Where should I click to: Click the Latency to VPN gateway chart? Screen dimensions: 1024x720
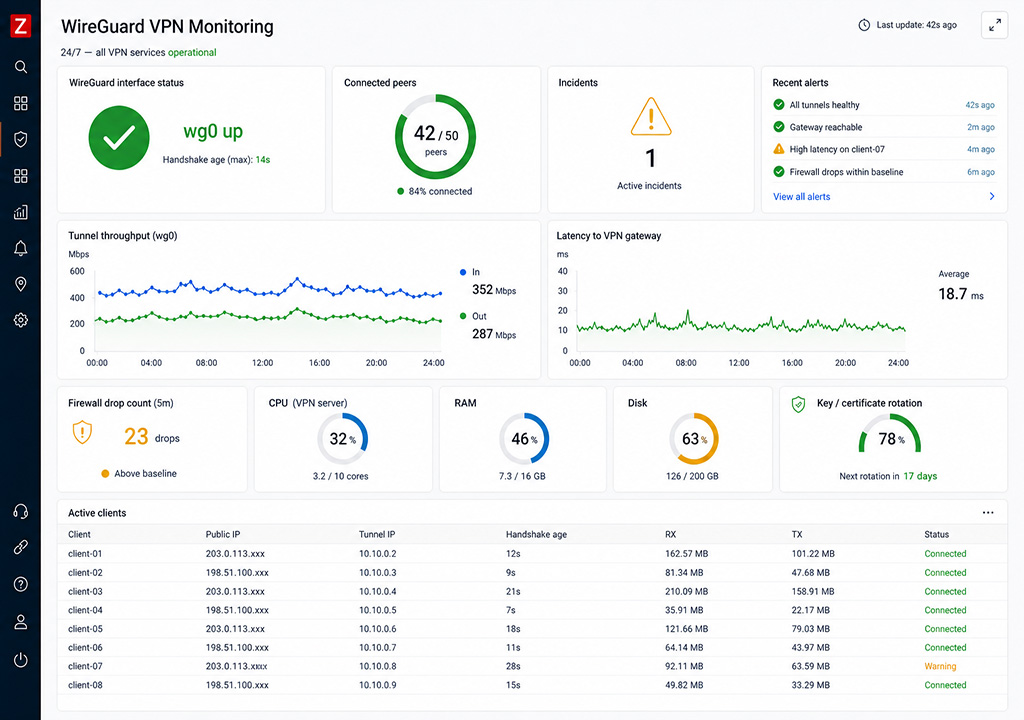tap(741, 310)
